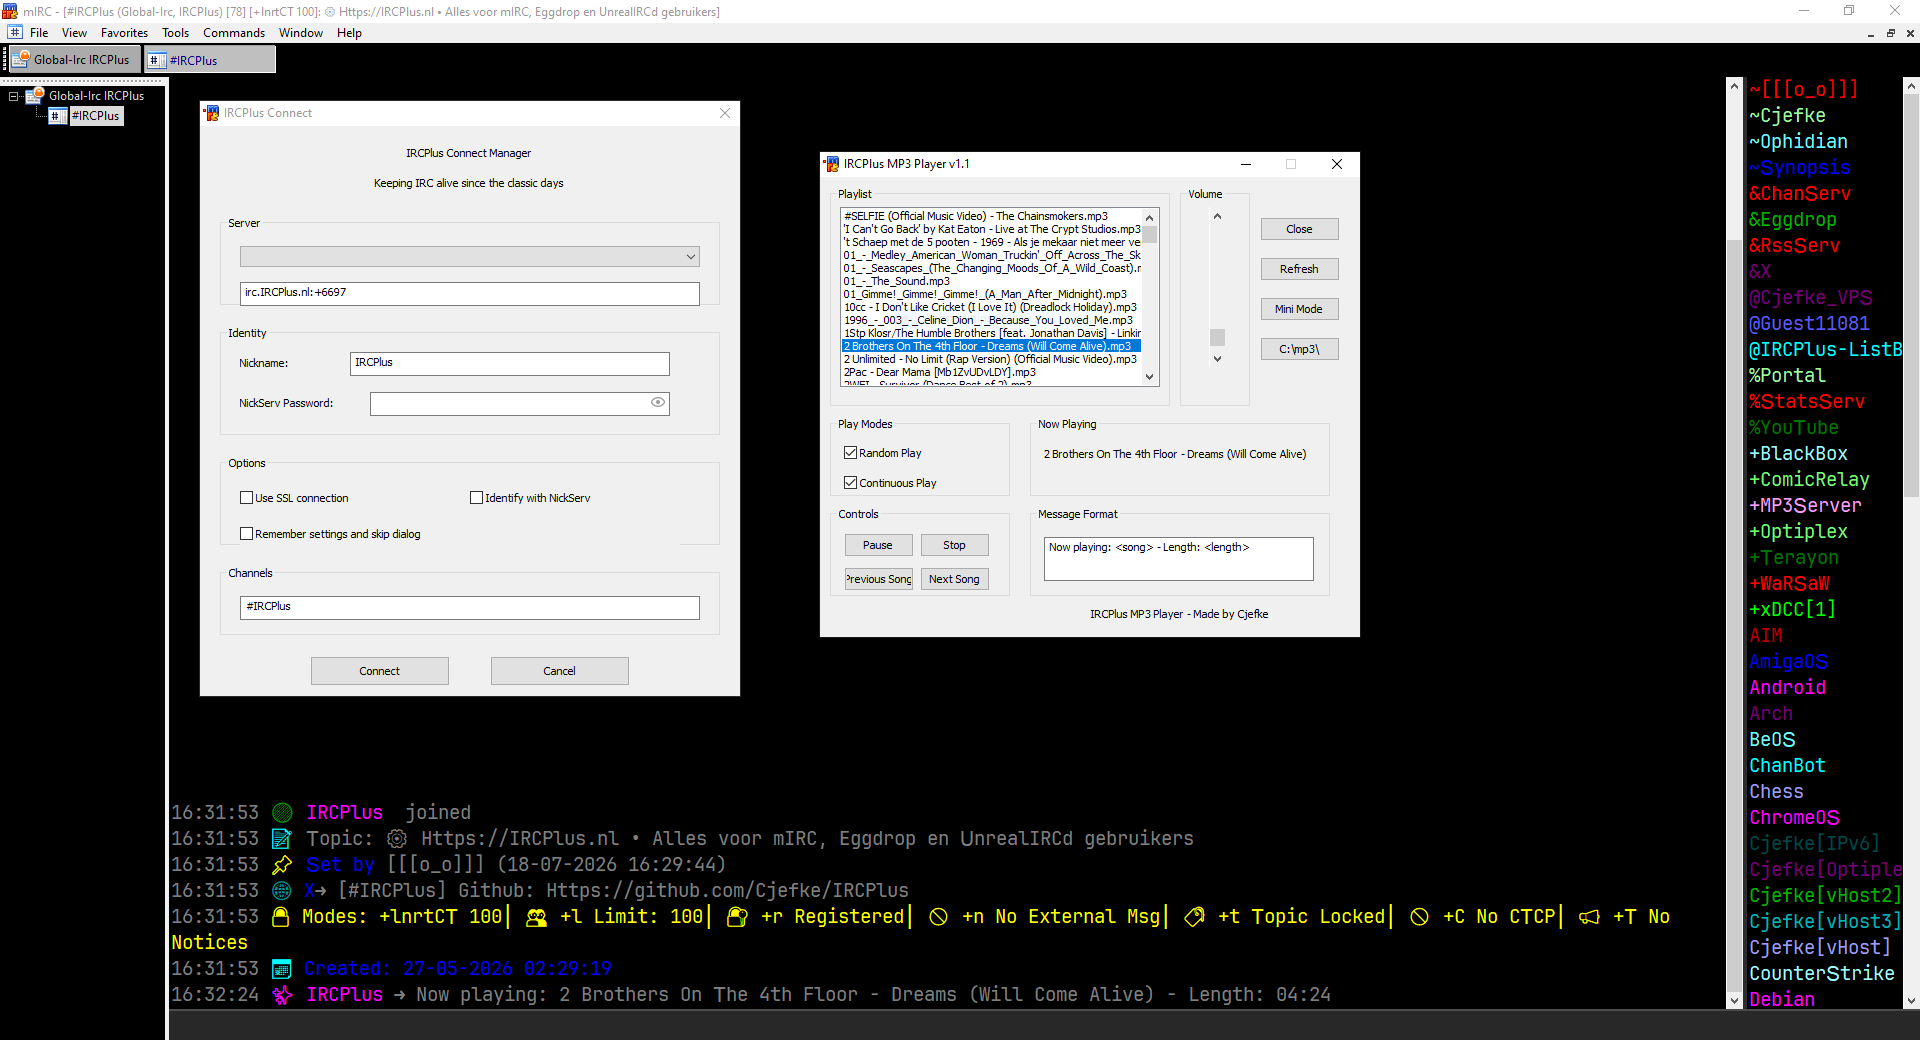Click the tag icon before '+t Topic Locked'
The image size is (1920, 1040).
1195,917
